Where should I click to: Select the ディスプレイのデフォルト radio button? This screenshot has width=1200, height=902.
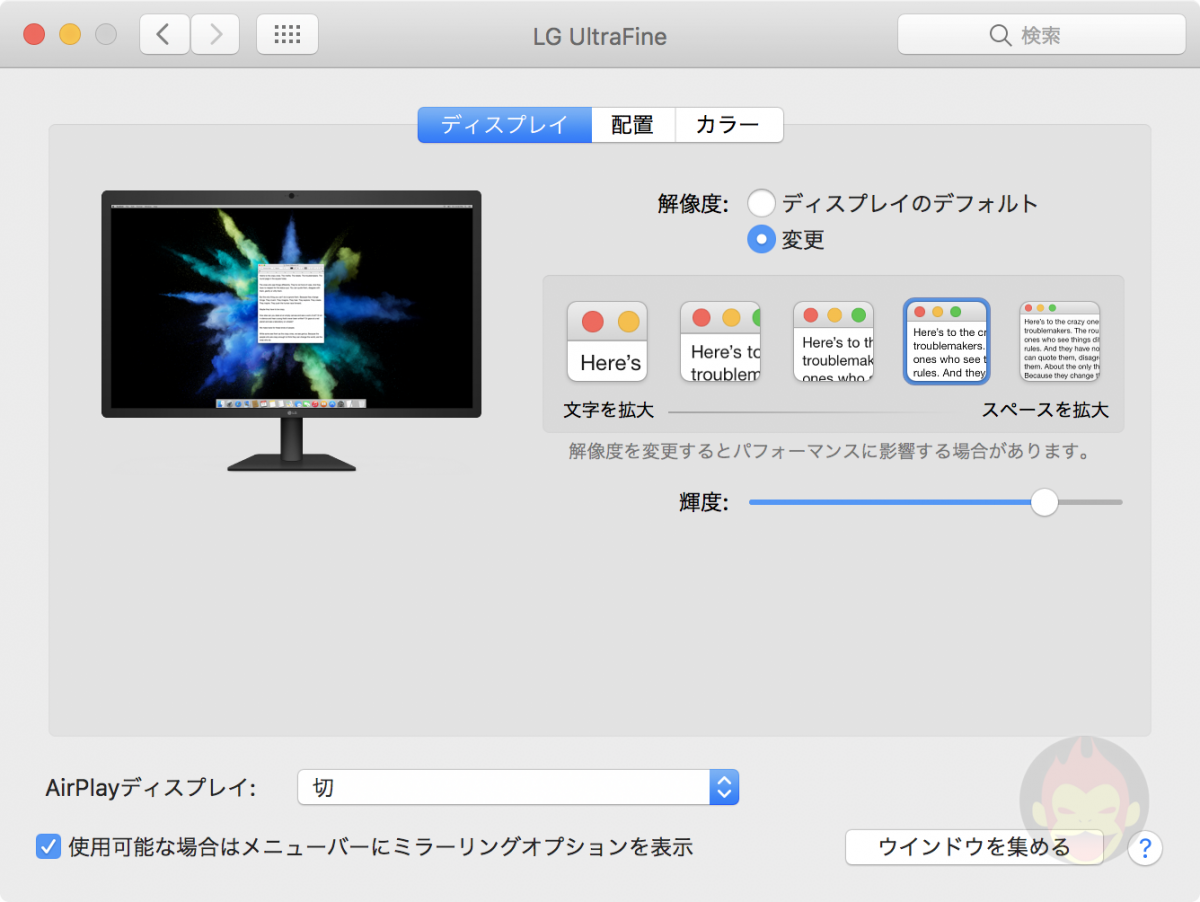coord(761,202)
